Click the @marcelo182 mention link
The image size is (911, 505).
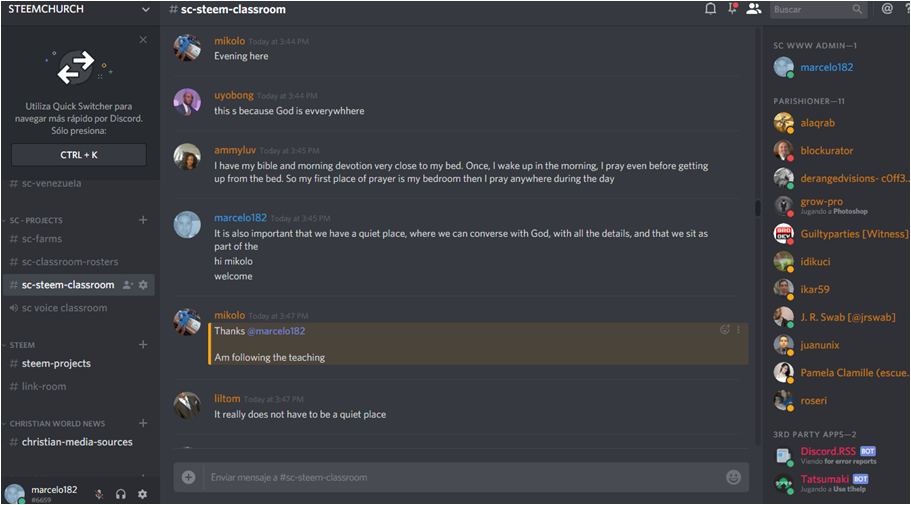276,331
